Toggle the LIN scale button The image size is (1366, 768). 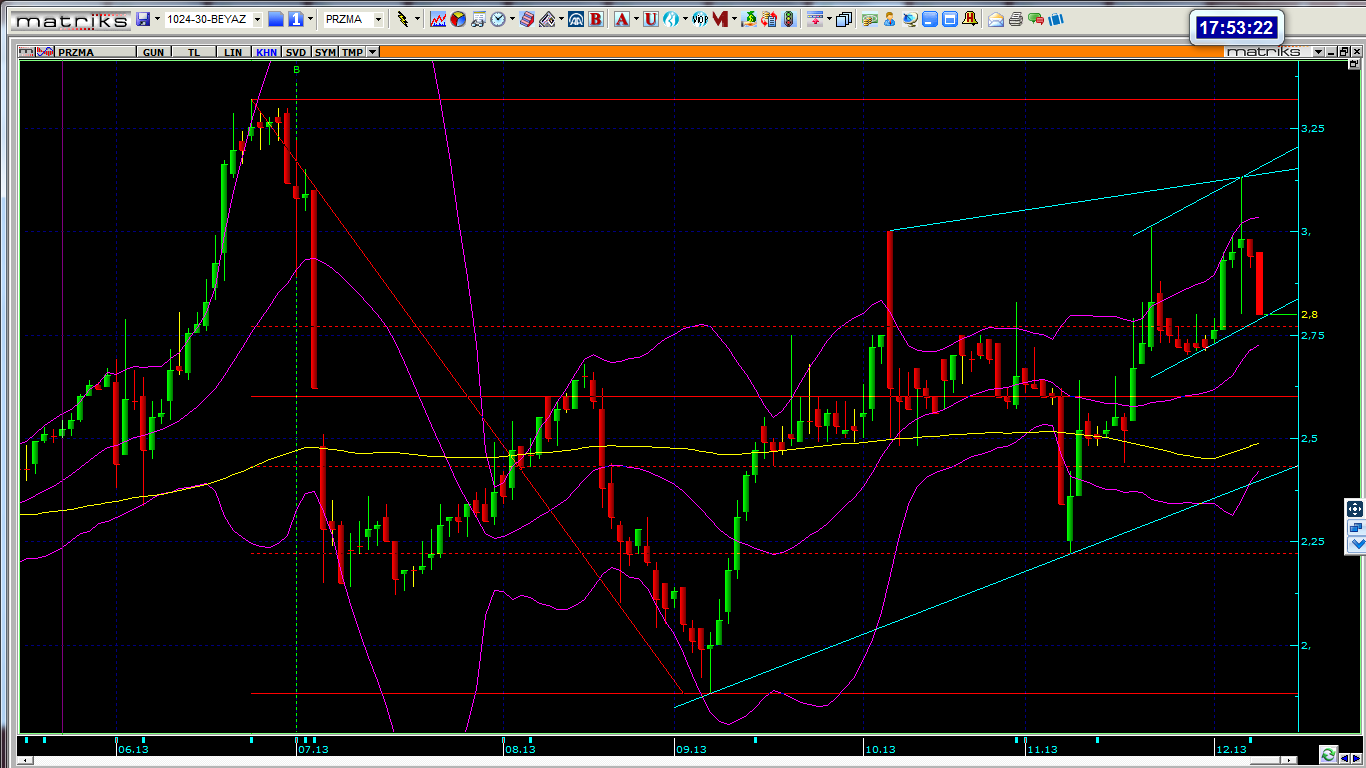coord(233,52)
